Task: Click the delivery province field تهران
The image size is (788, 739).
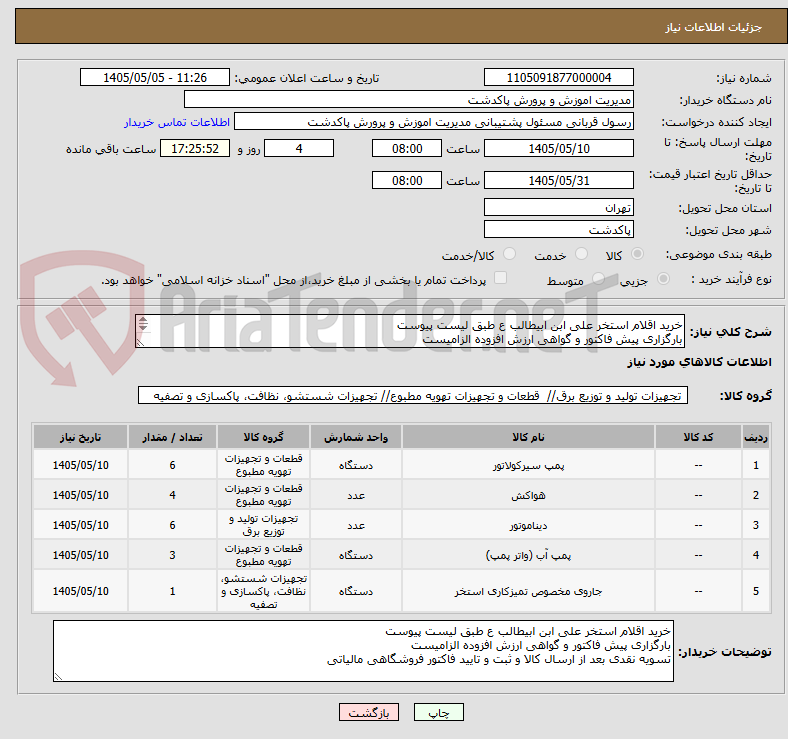Action: point(559,207)
